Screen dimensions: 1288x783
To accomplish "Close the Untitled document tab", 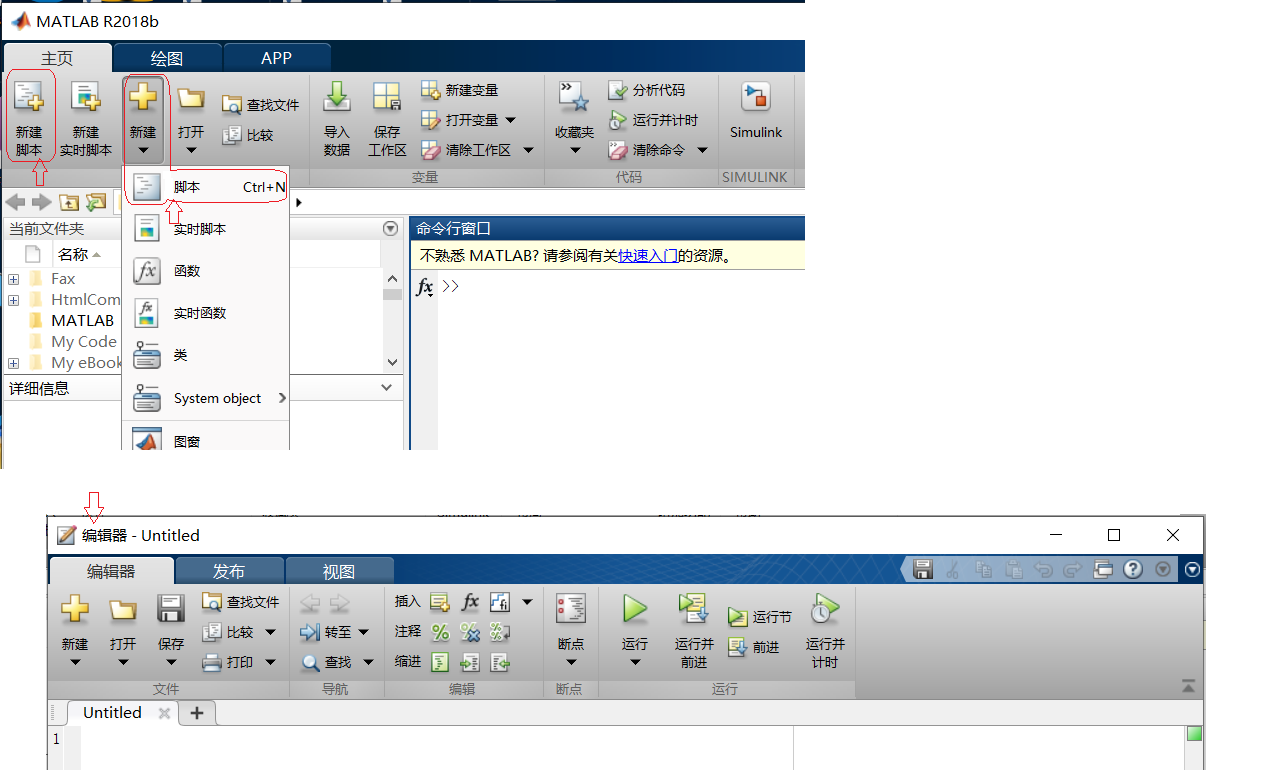I will 165,713.
